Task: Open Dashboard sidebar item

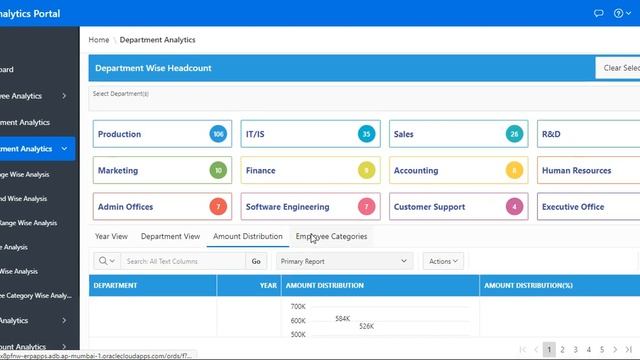Action: click(7, 69)
